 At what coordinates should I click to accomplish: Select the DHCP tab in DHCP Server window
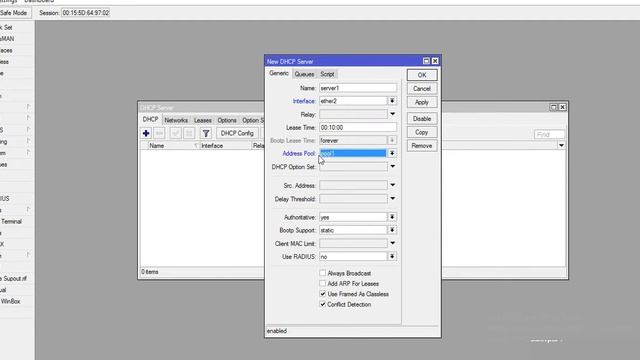point(150,120)
